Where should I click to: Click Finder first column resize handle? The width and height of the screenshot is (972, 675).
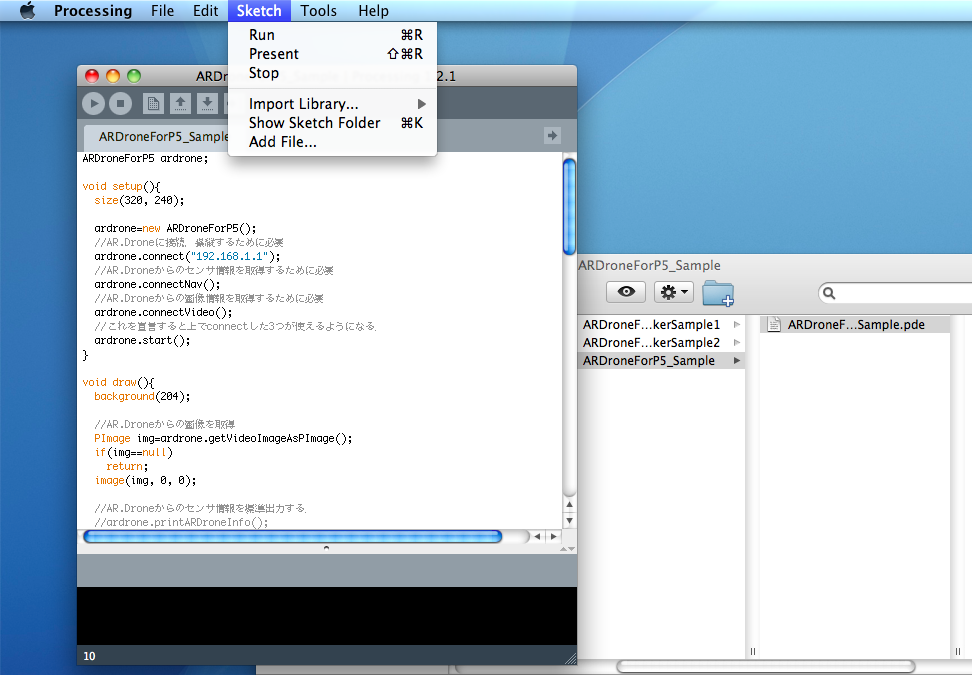pos(753,651)
